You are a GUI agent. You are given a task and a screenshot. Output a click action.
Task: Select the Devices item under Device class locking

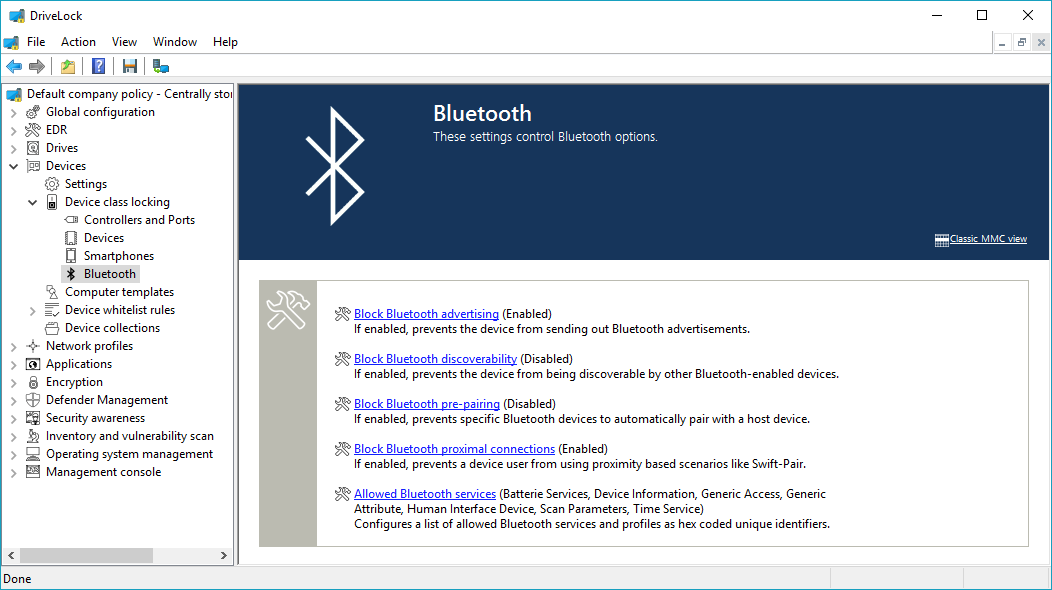pos(103,238)
